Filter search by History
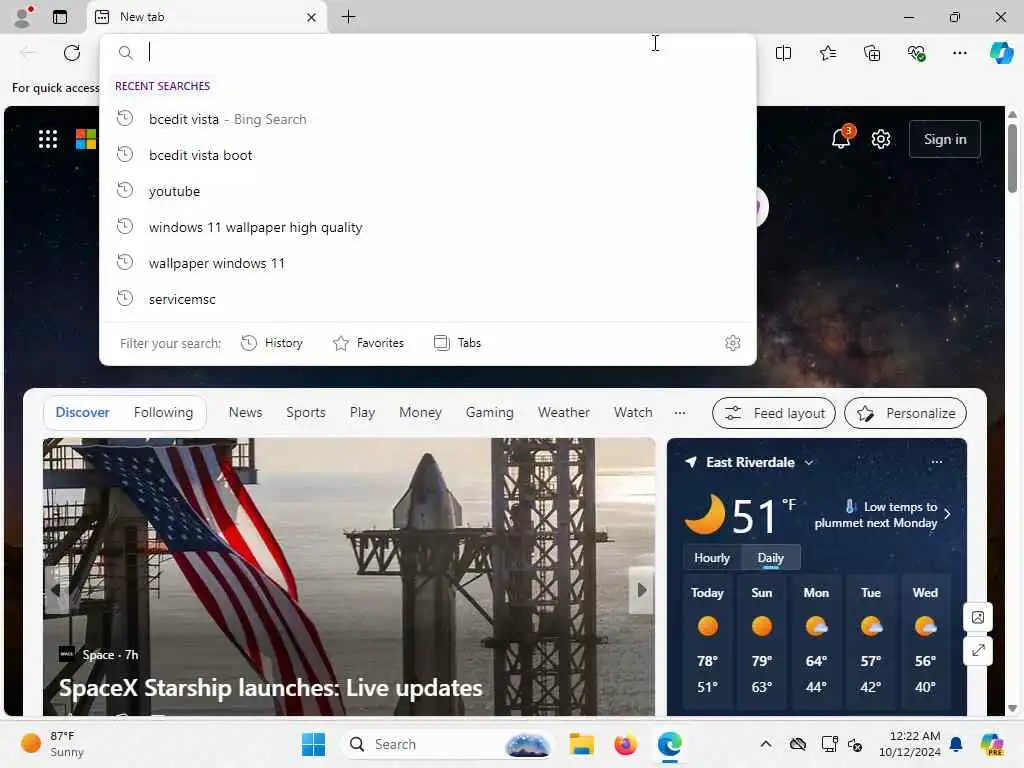The height and width of the screenshot is (768, 1024). pyautogui.click(x=272, y=343)
